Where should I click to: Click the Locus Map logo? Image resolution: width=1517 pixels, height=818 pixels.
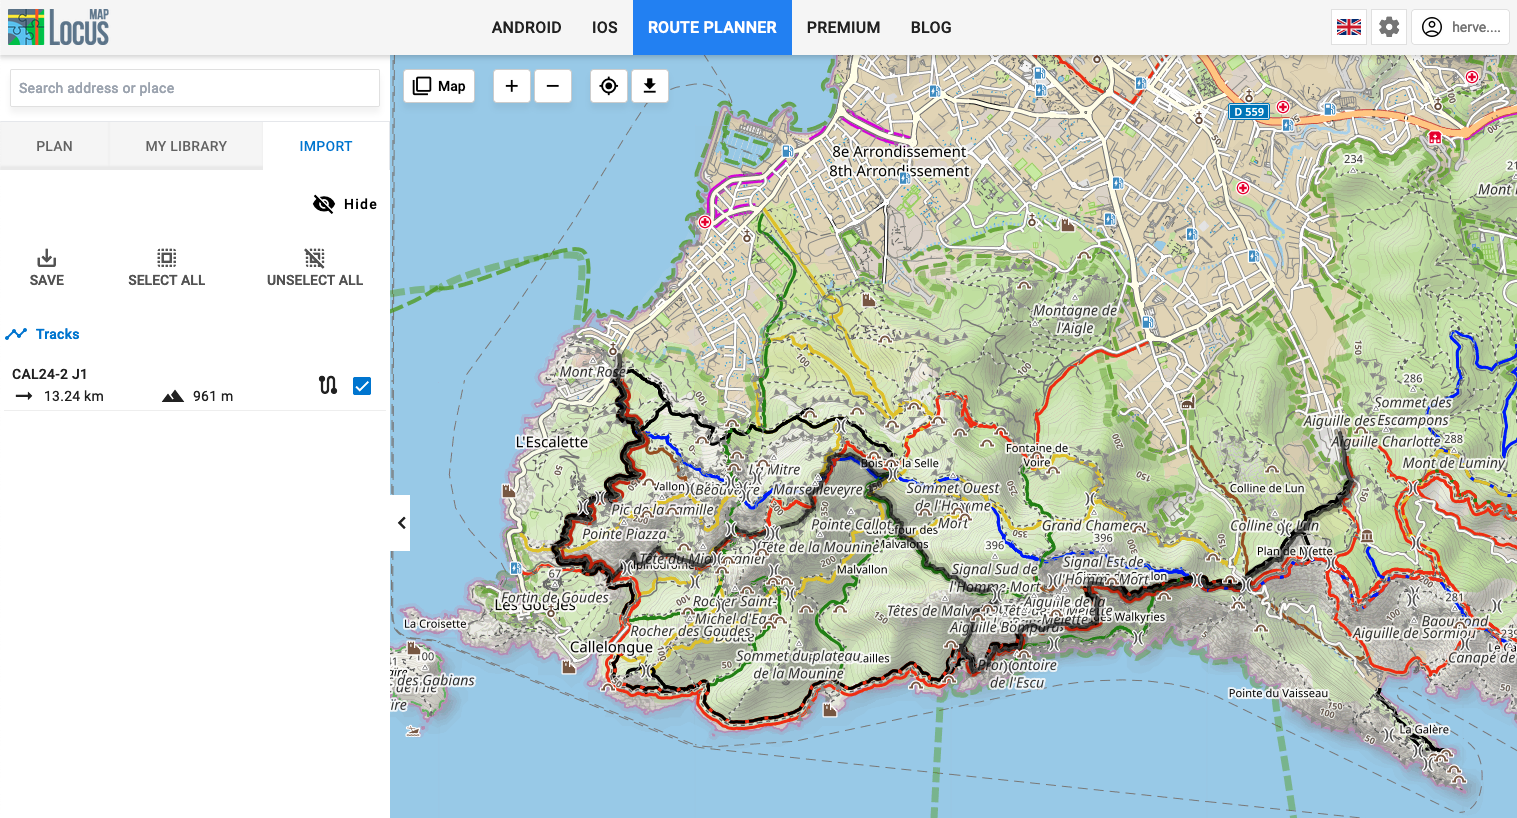pyautogui.click(x=58, y=27)
